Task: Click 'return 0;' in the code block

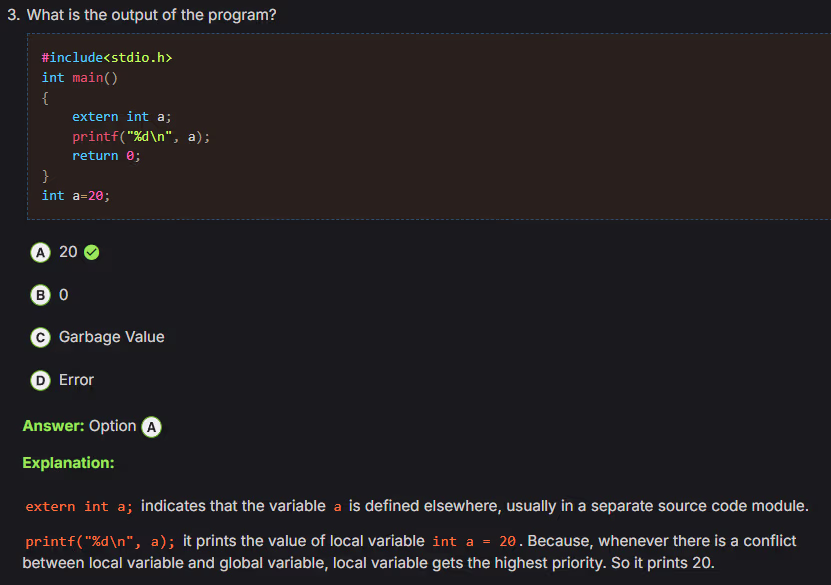Action: point(106,156)
